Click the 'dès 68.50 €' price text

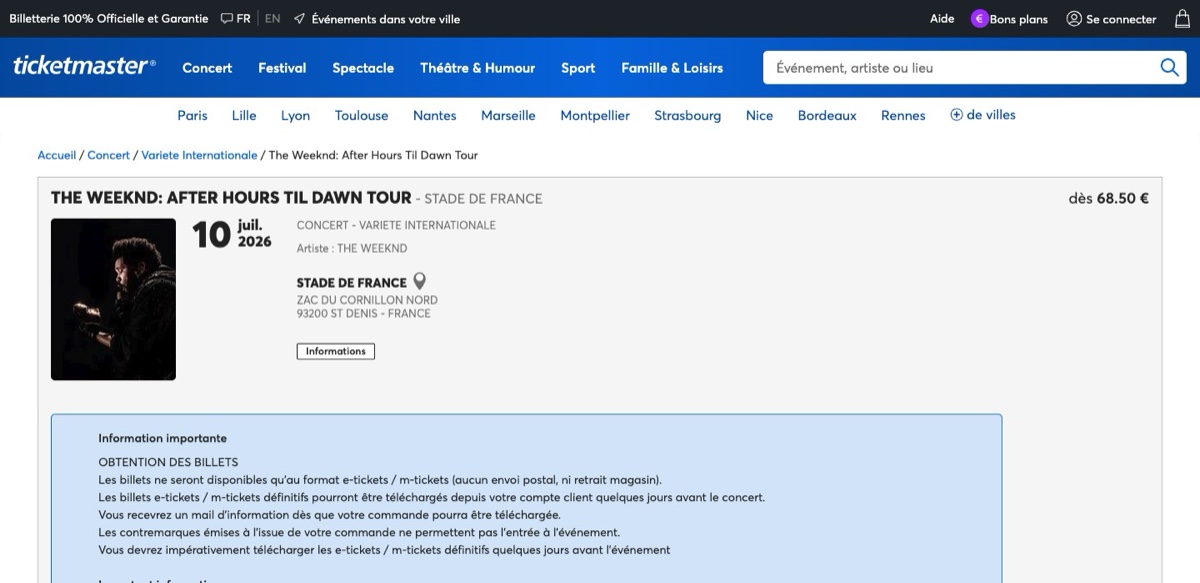click(1108, 198)
